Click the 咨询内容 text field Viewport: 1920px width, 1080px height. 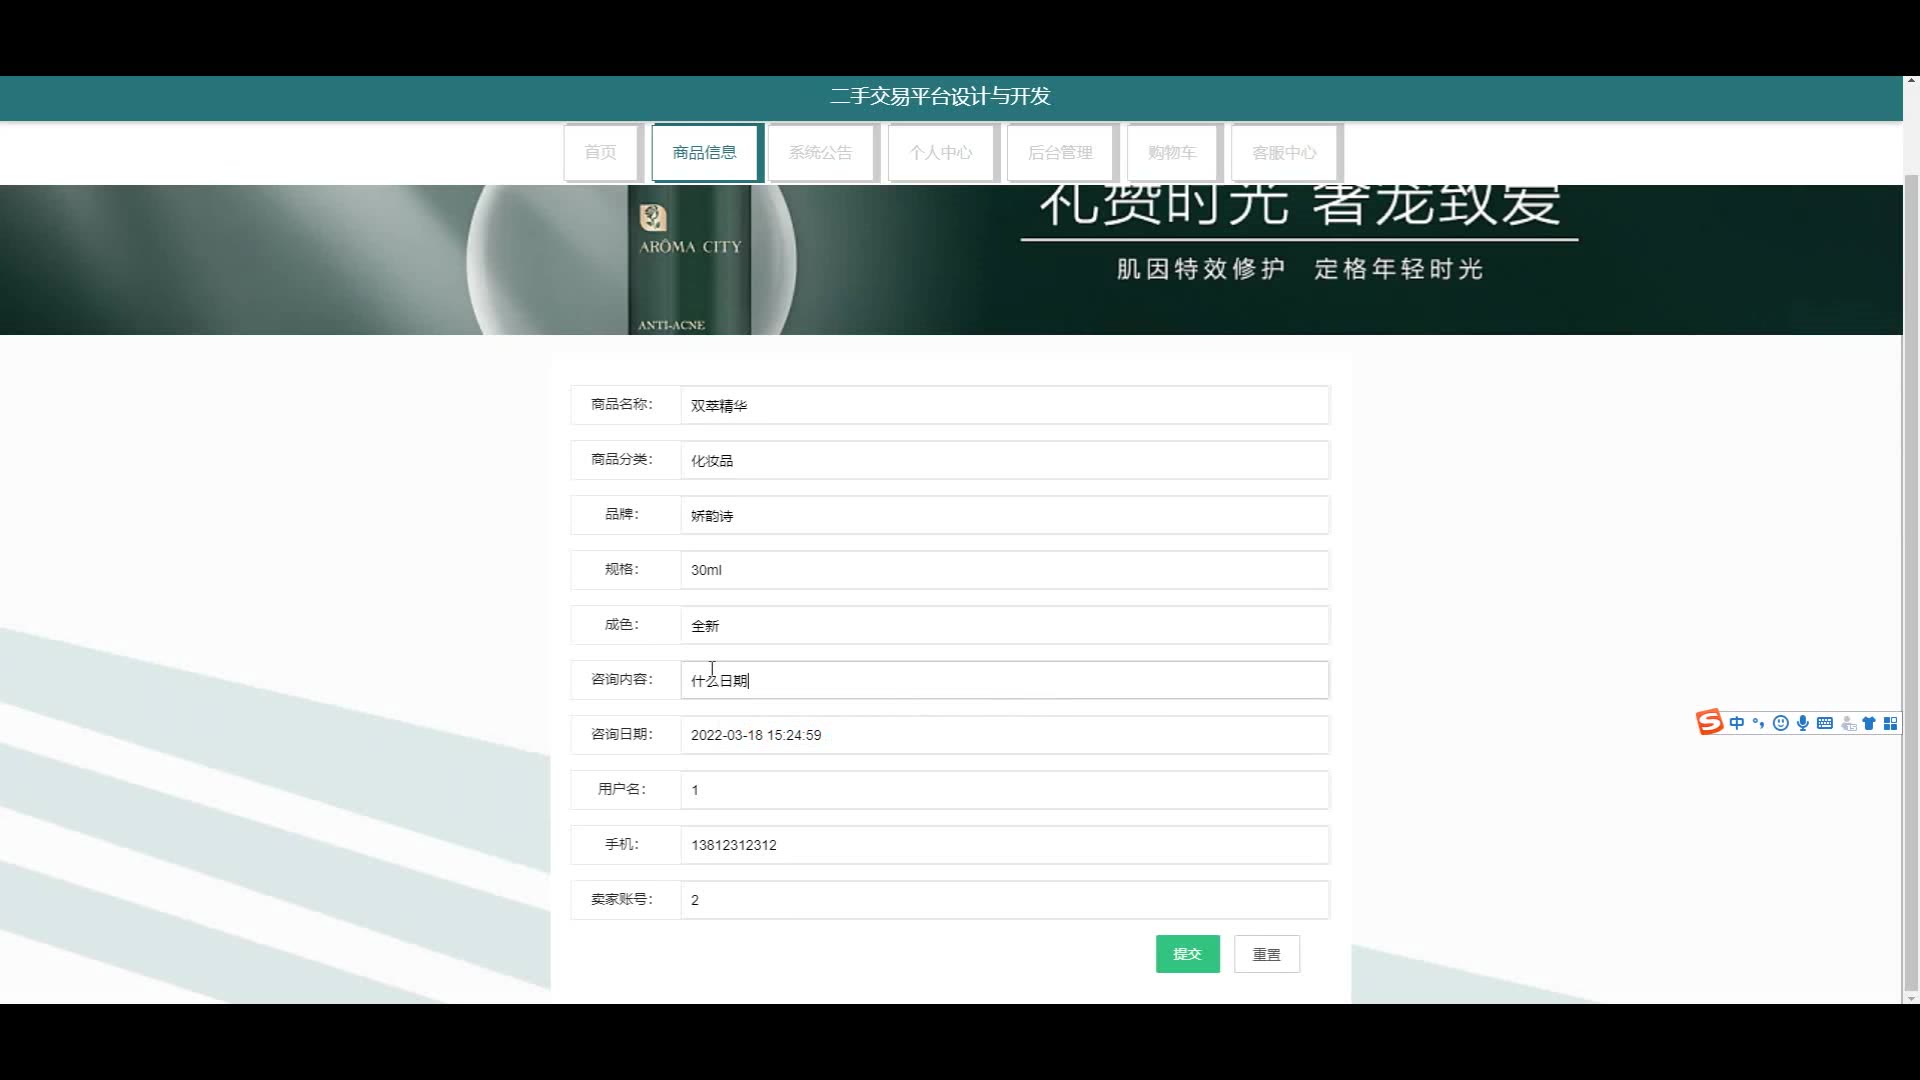click(1004, 680)
